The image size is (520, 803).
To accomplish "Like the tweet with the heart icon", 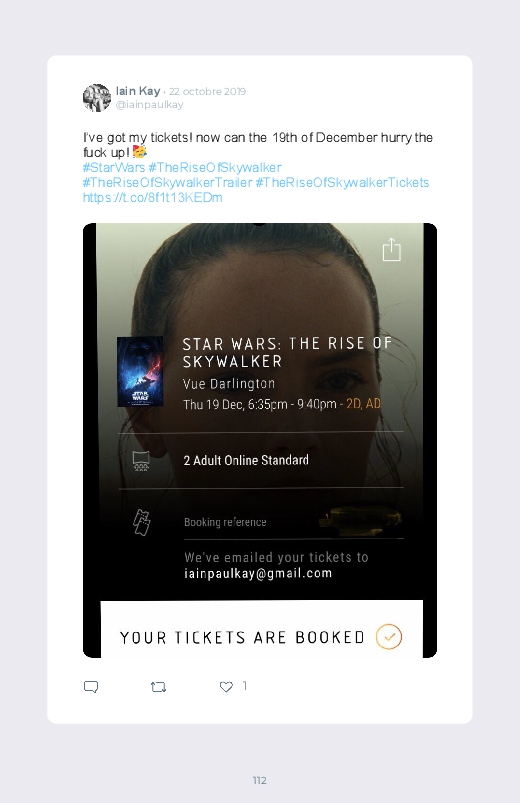I will tap(226, 687).
